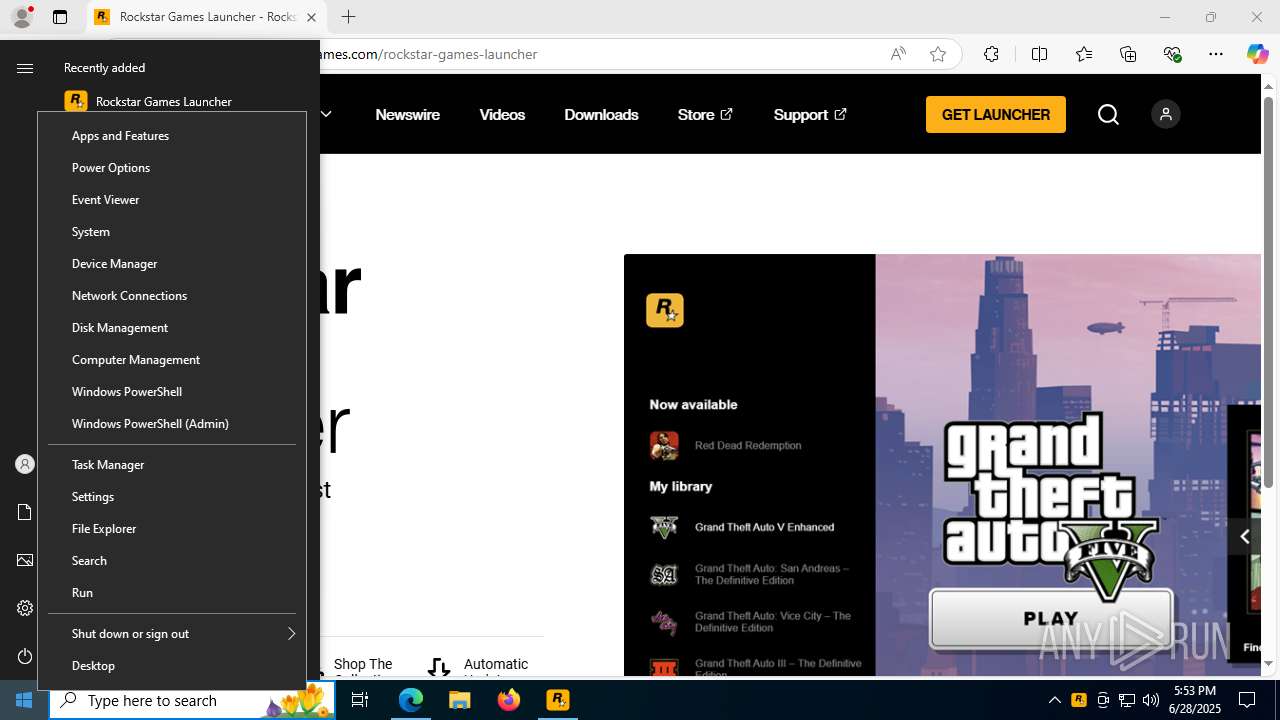Click carousel previous arrow on launcher image
Screen dimensions: 1280x720
click(x=1244, y=537)
